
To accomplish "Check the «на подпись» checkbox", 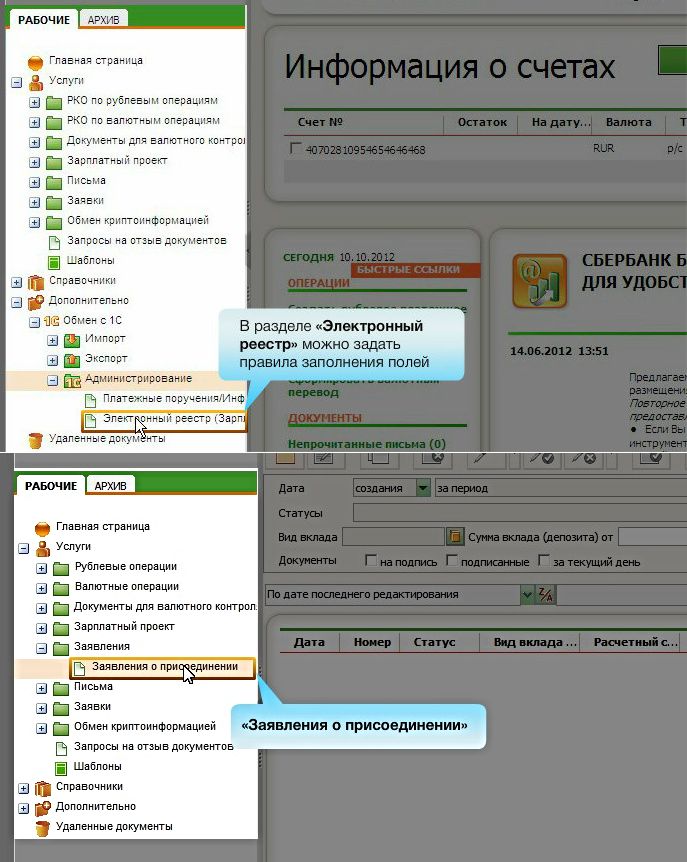I will (x=372, y=561).
